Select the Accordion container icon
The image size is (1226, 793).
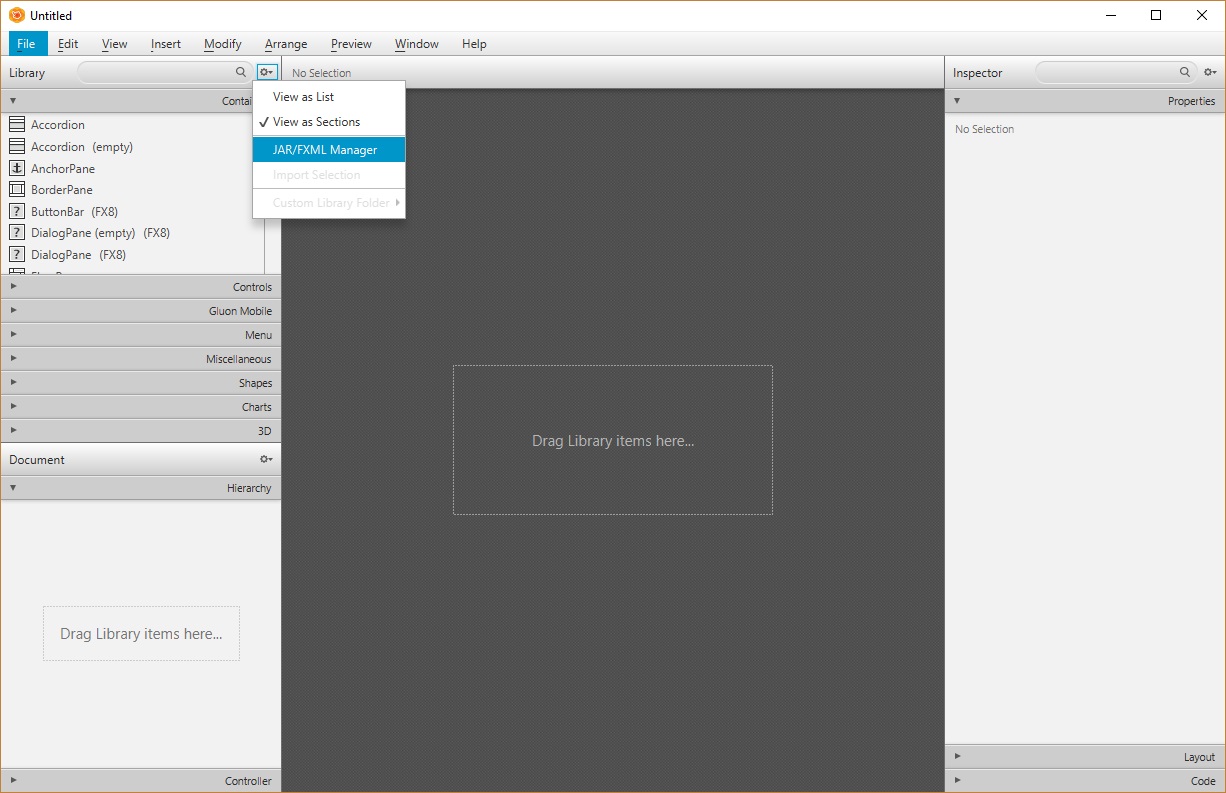pos(16,125)
